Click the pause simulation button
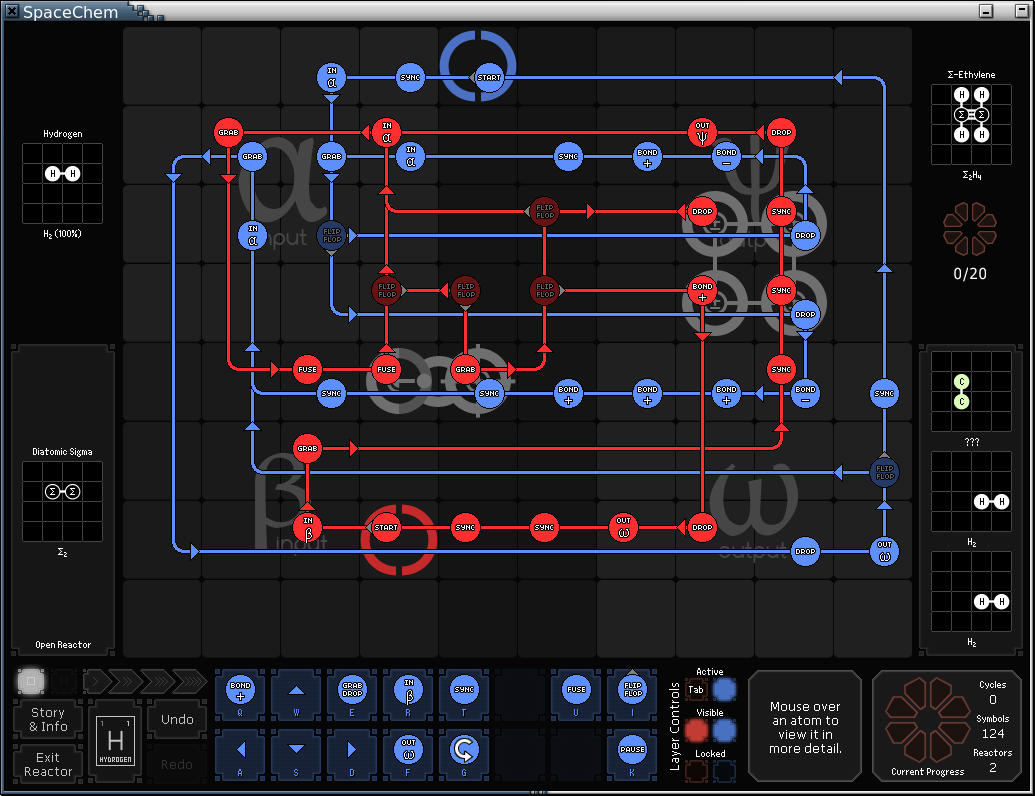 (64, 680)
